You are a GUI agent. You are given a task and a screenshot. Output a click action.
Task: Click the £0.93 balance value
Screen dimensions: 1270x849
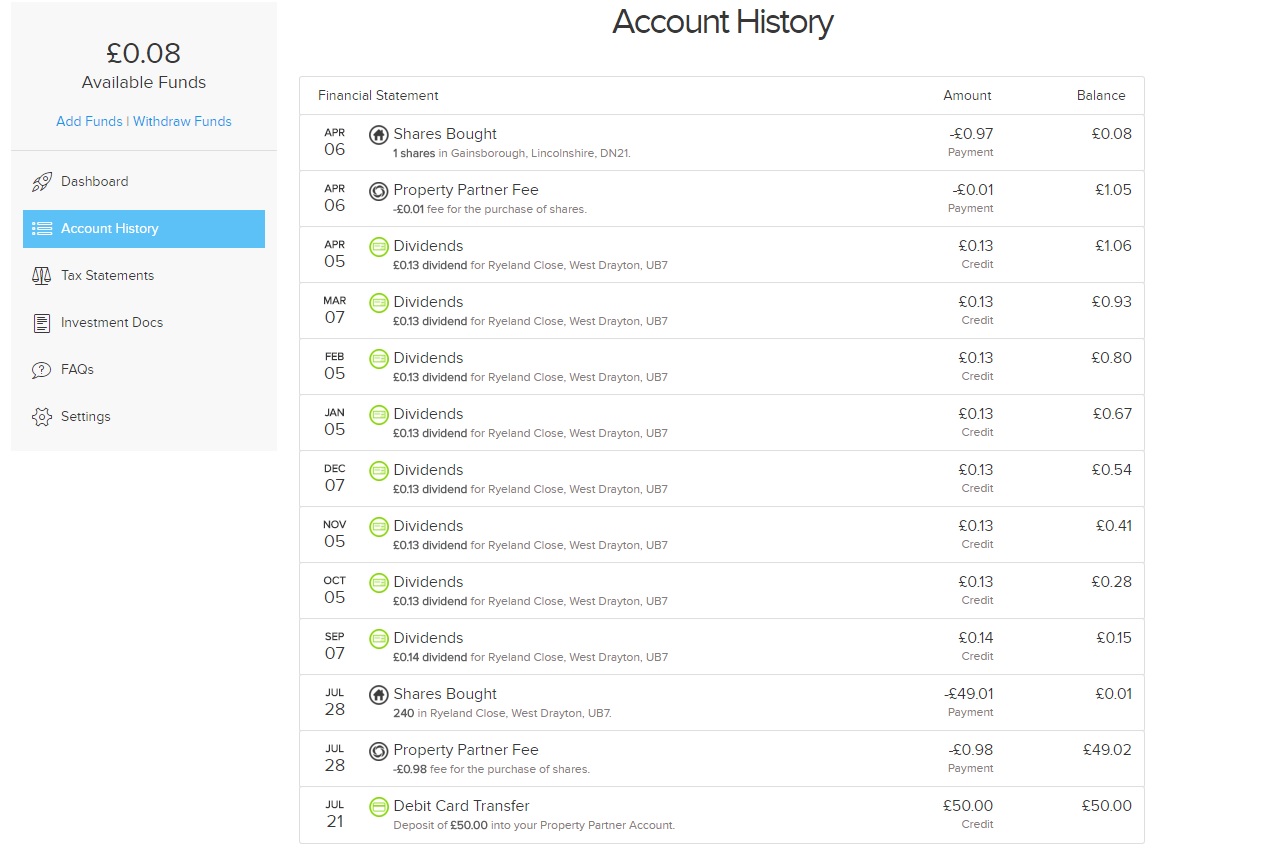click(1112, 302)
